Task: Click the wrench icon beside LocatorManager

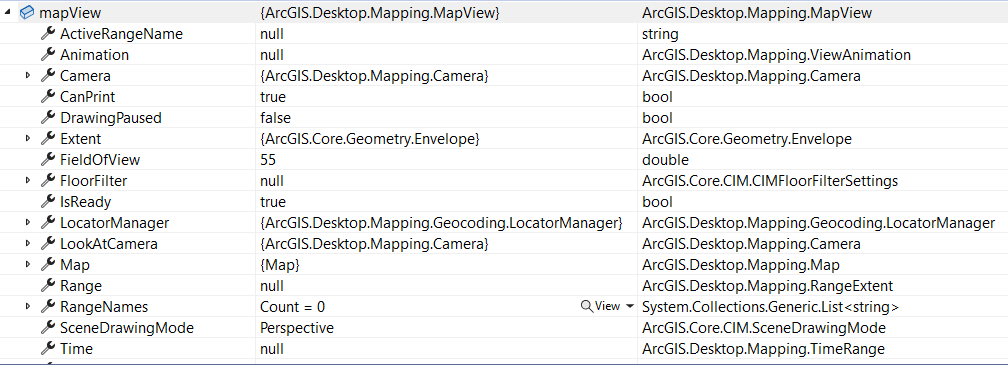Action: (48, 223)
